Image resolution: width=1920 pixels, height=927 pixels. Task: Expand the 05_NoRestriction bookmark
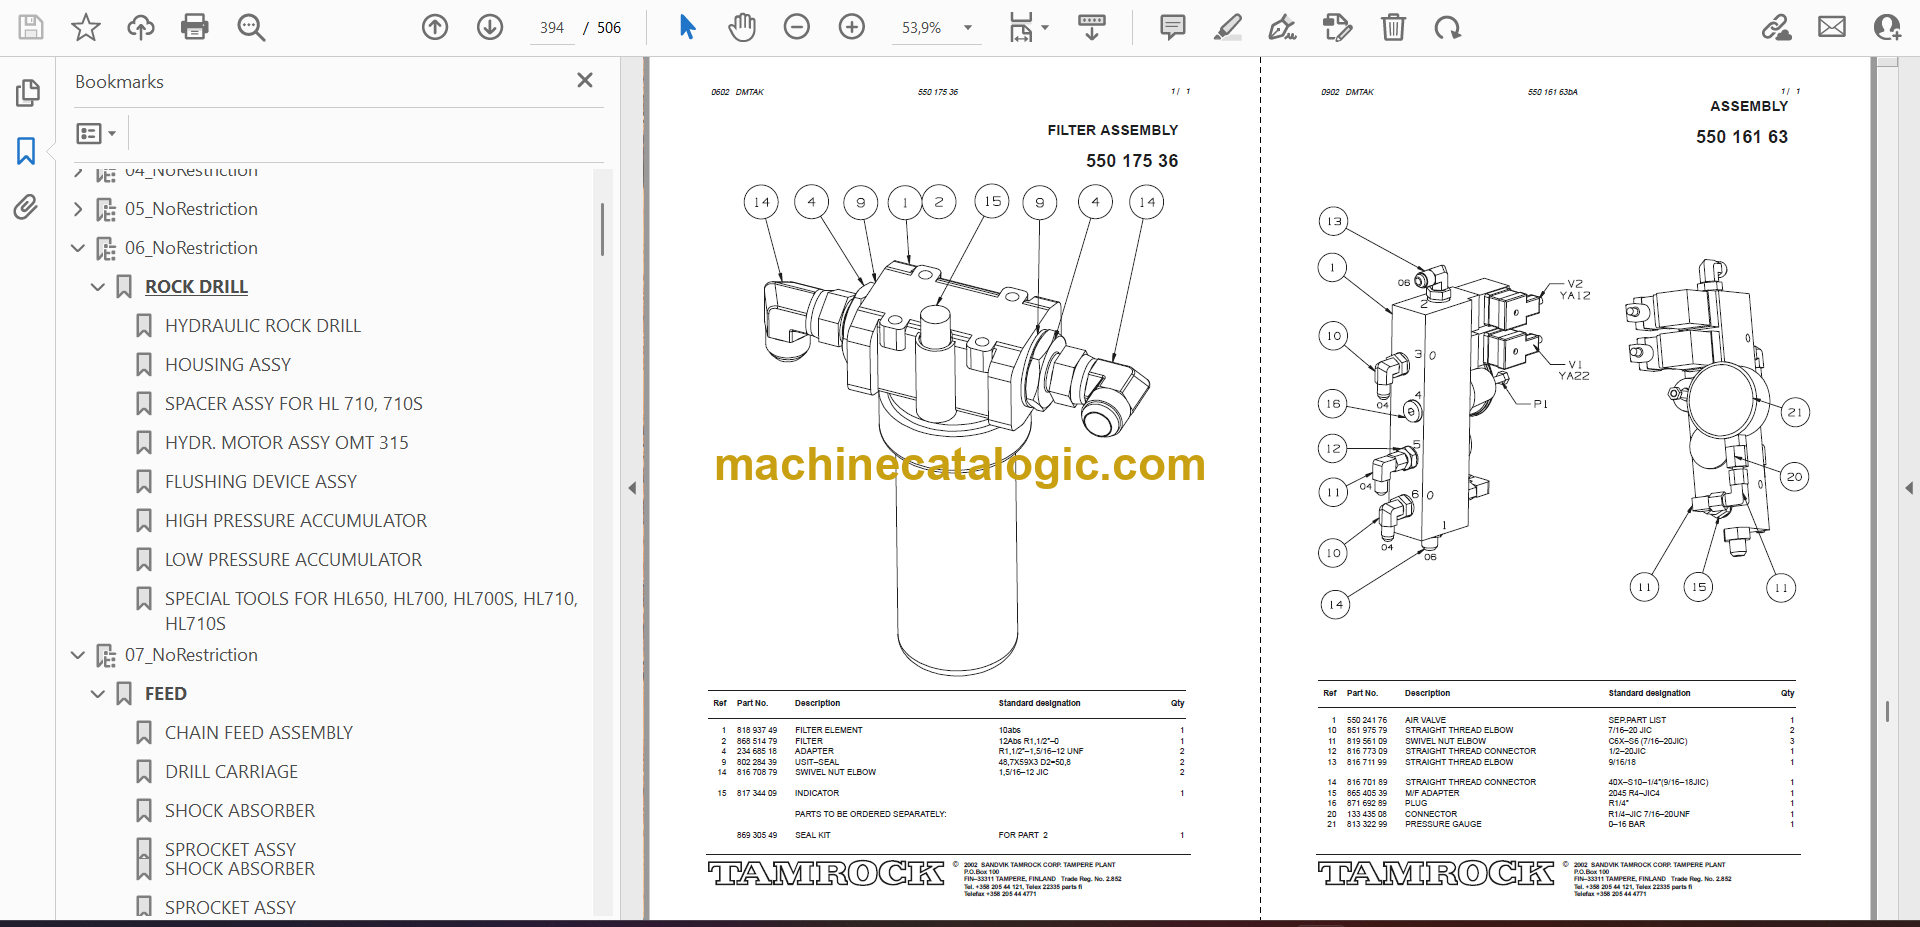pyautogui.click(x=78, y=209)
